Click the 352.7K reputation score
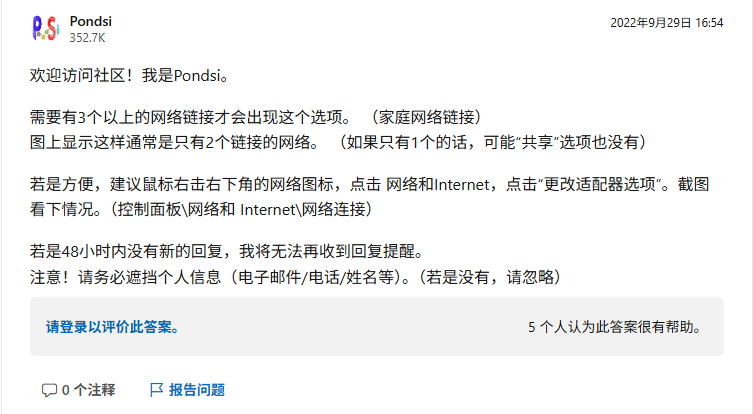 pos(87,37)
